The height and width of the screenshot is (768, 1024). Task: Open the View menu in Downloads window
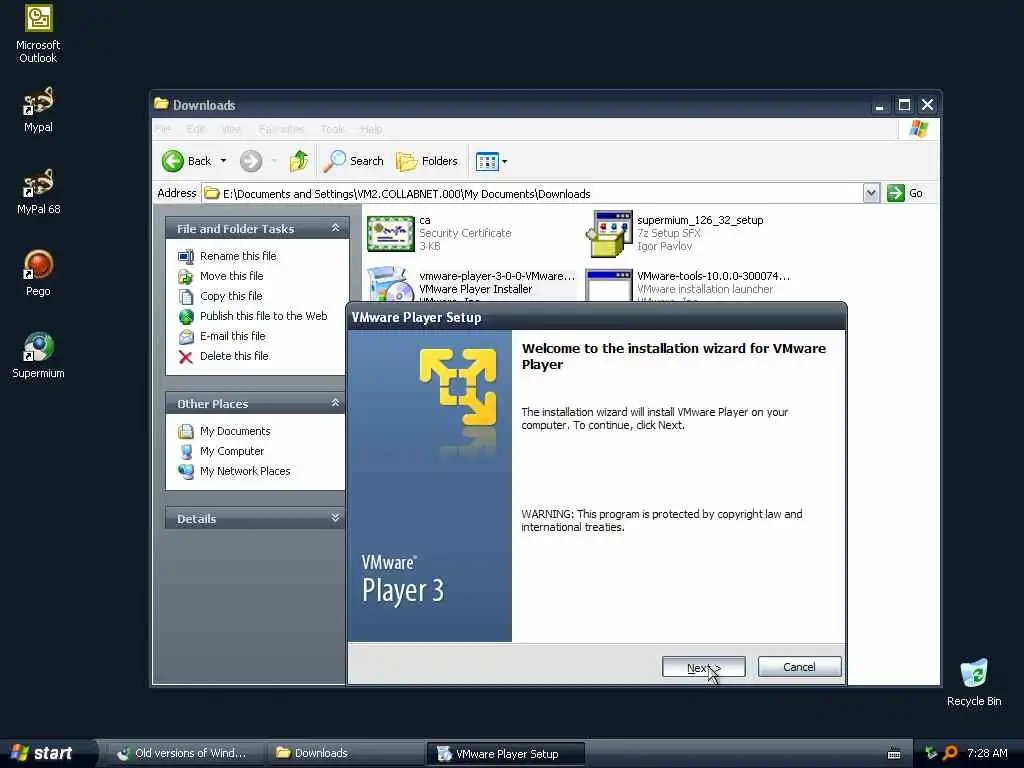231,129
